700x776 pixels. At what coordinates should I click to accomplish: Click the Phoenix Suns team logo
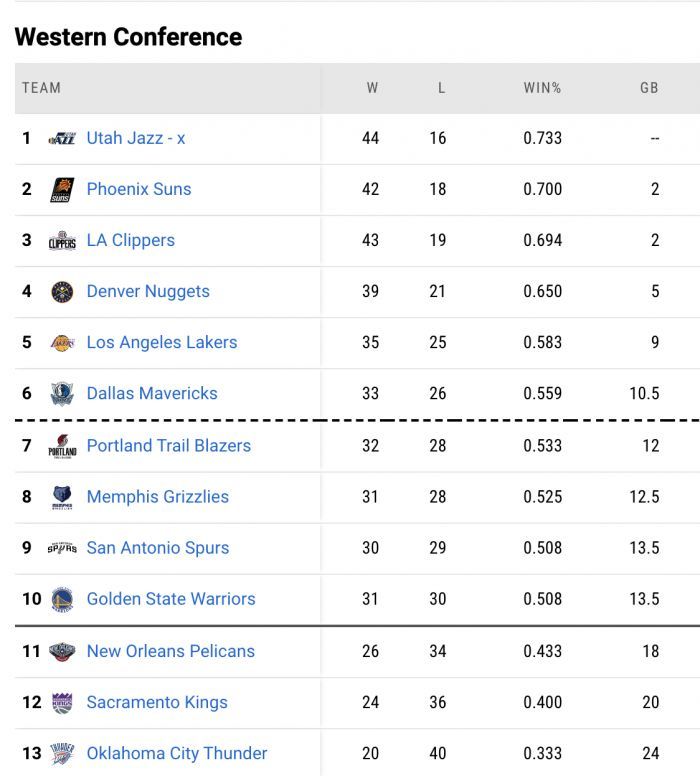(62, 190)
